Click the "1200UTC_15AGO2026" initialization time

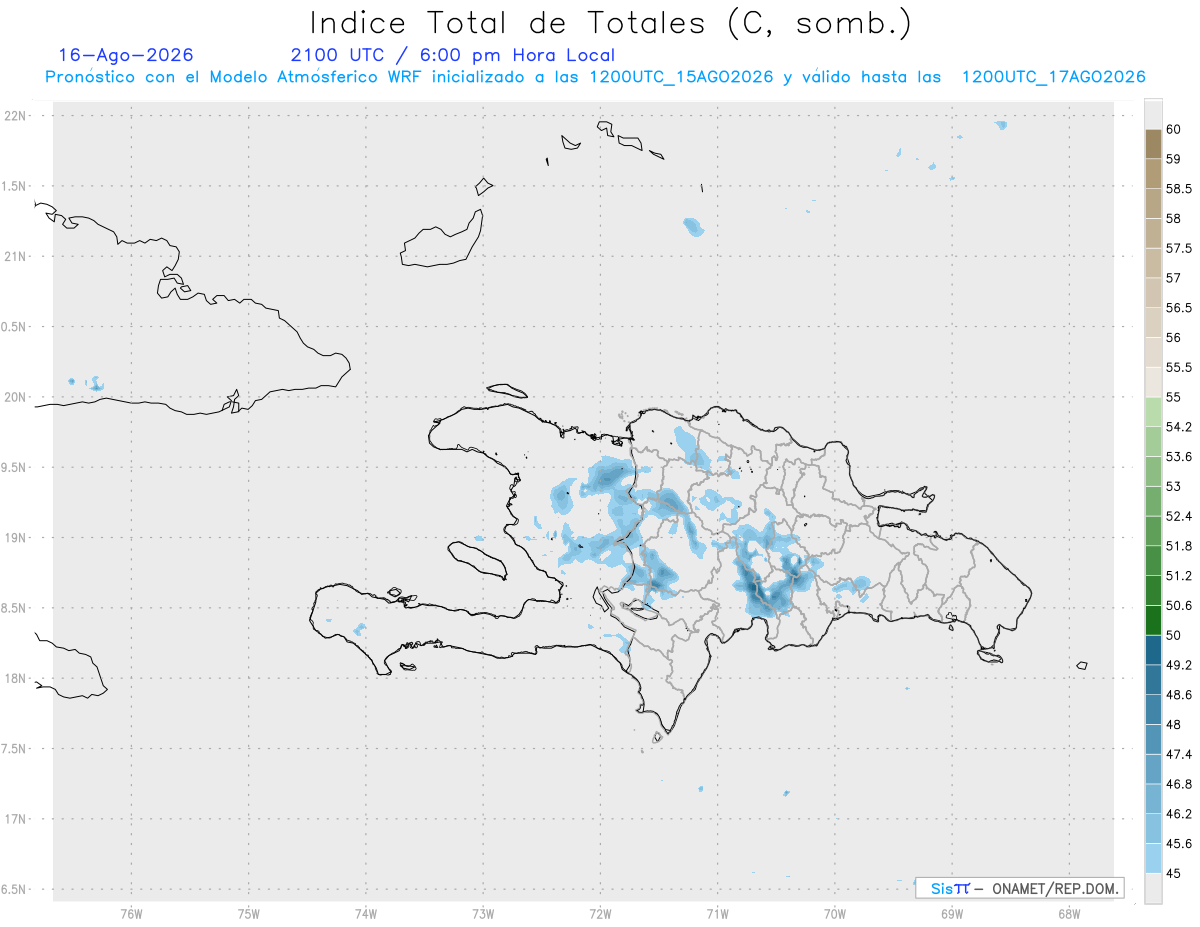682,77
